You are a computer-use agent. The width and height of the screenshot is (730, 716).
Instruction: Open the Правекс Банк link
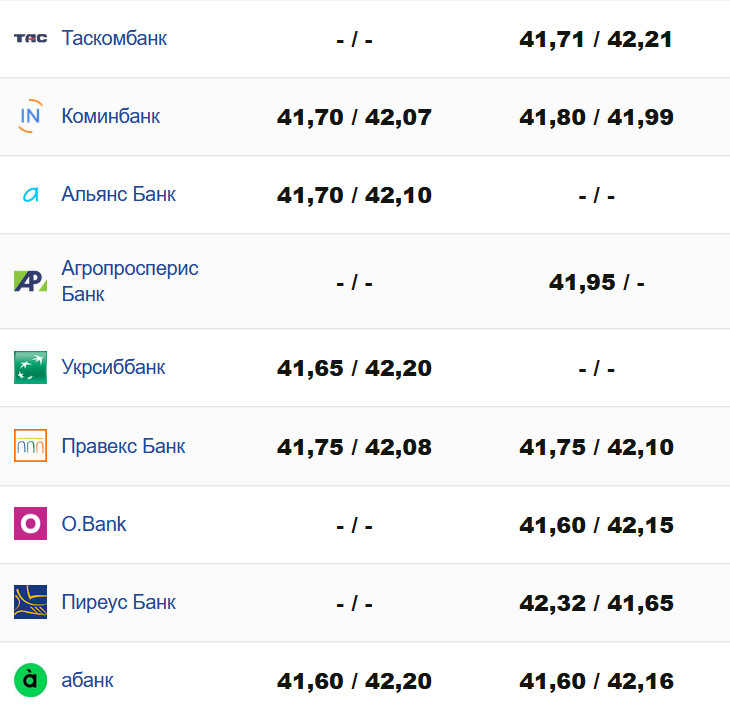(123, 446)
